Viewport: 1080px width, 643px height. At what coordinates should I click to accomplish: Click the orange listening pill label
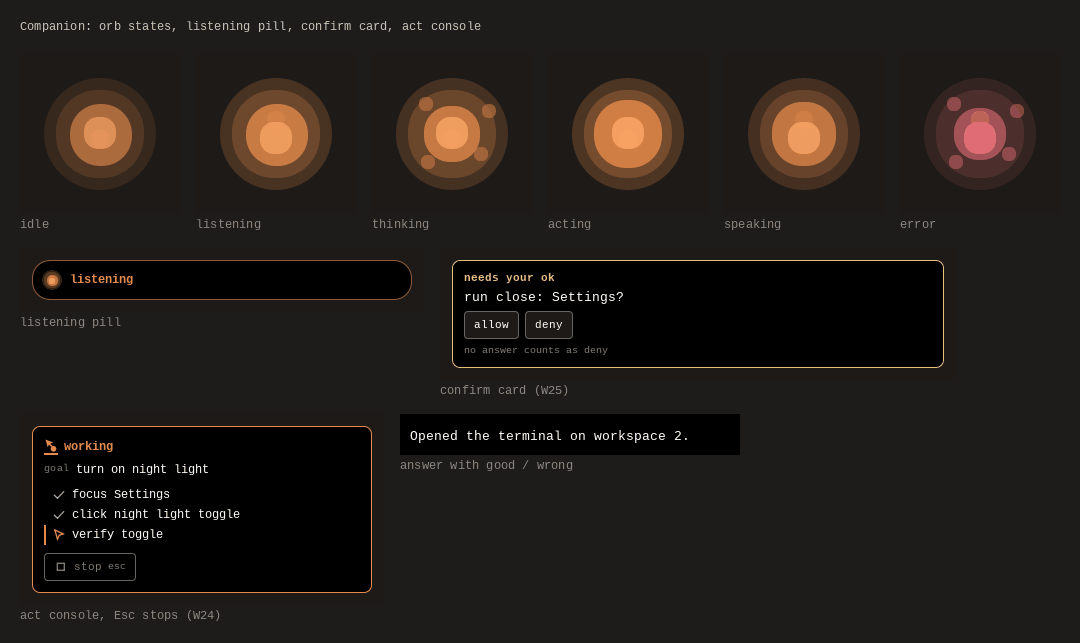point(102,280)
